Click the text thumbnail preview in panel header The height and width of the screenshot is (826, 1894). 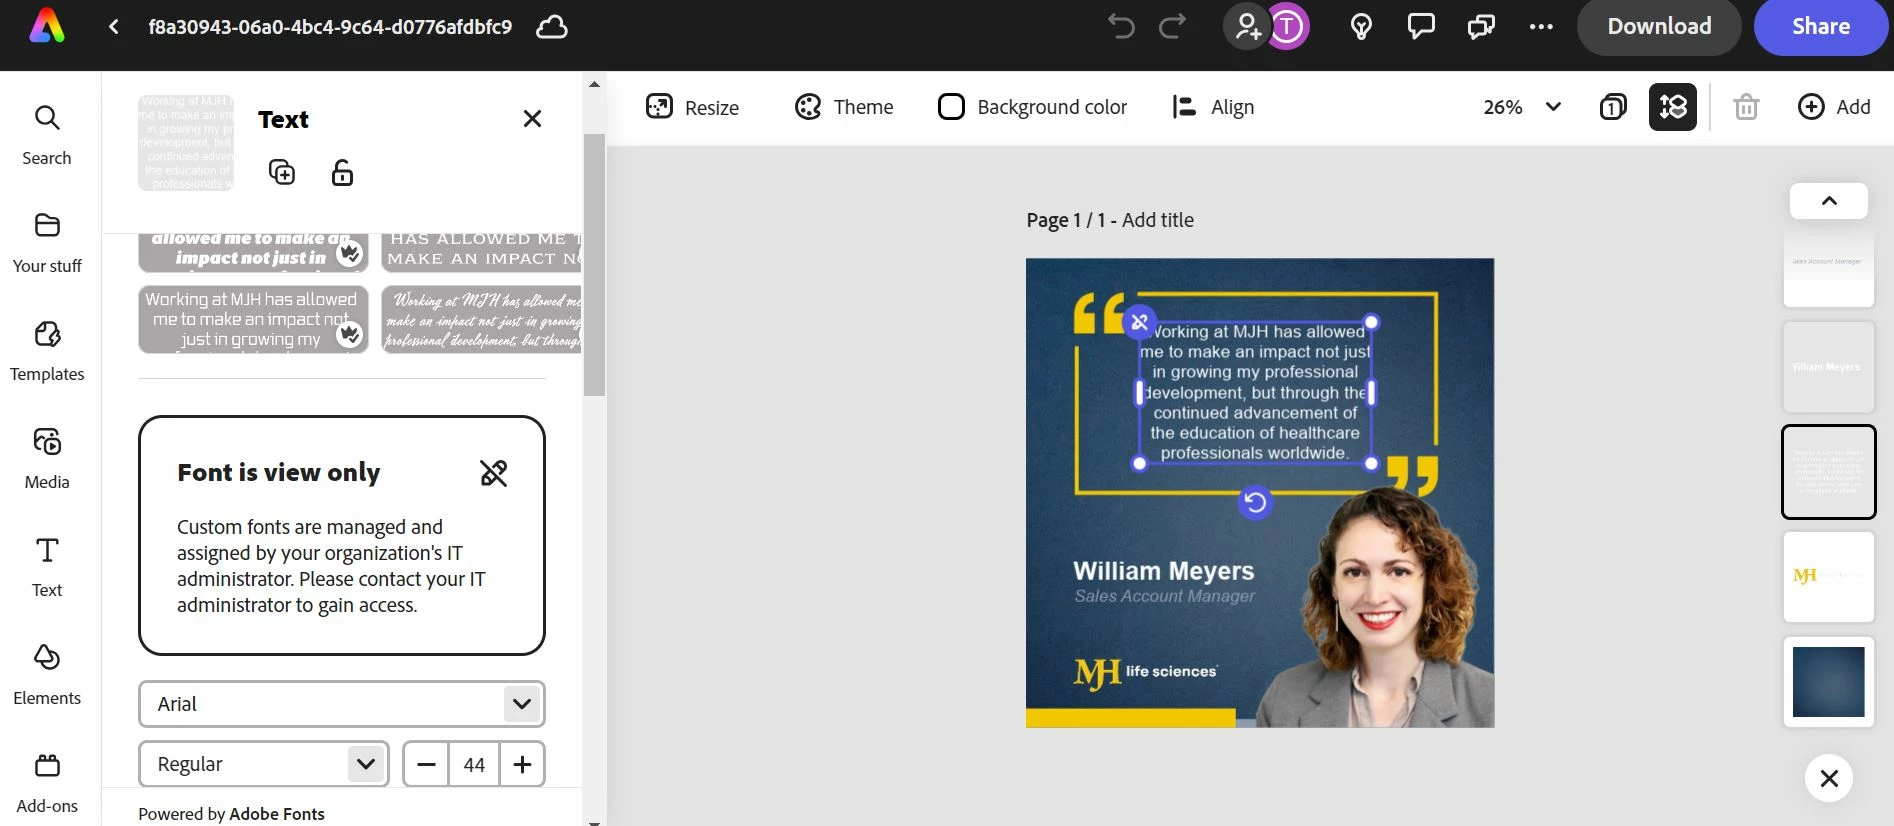pos(186,143)
